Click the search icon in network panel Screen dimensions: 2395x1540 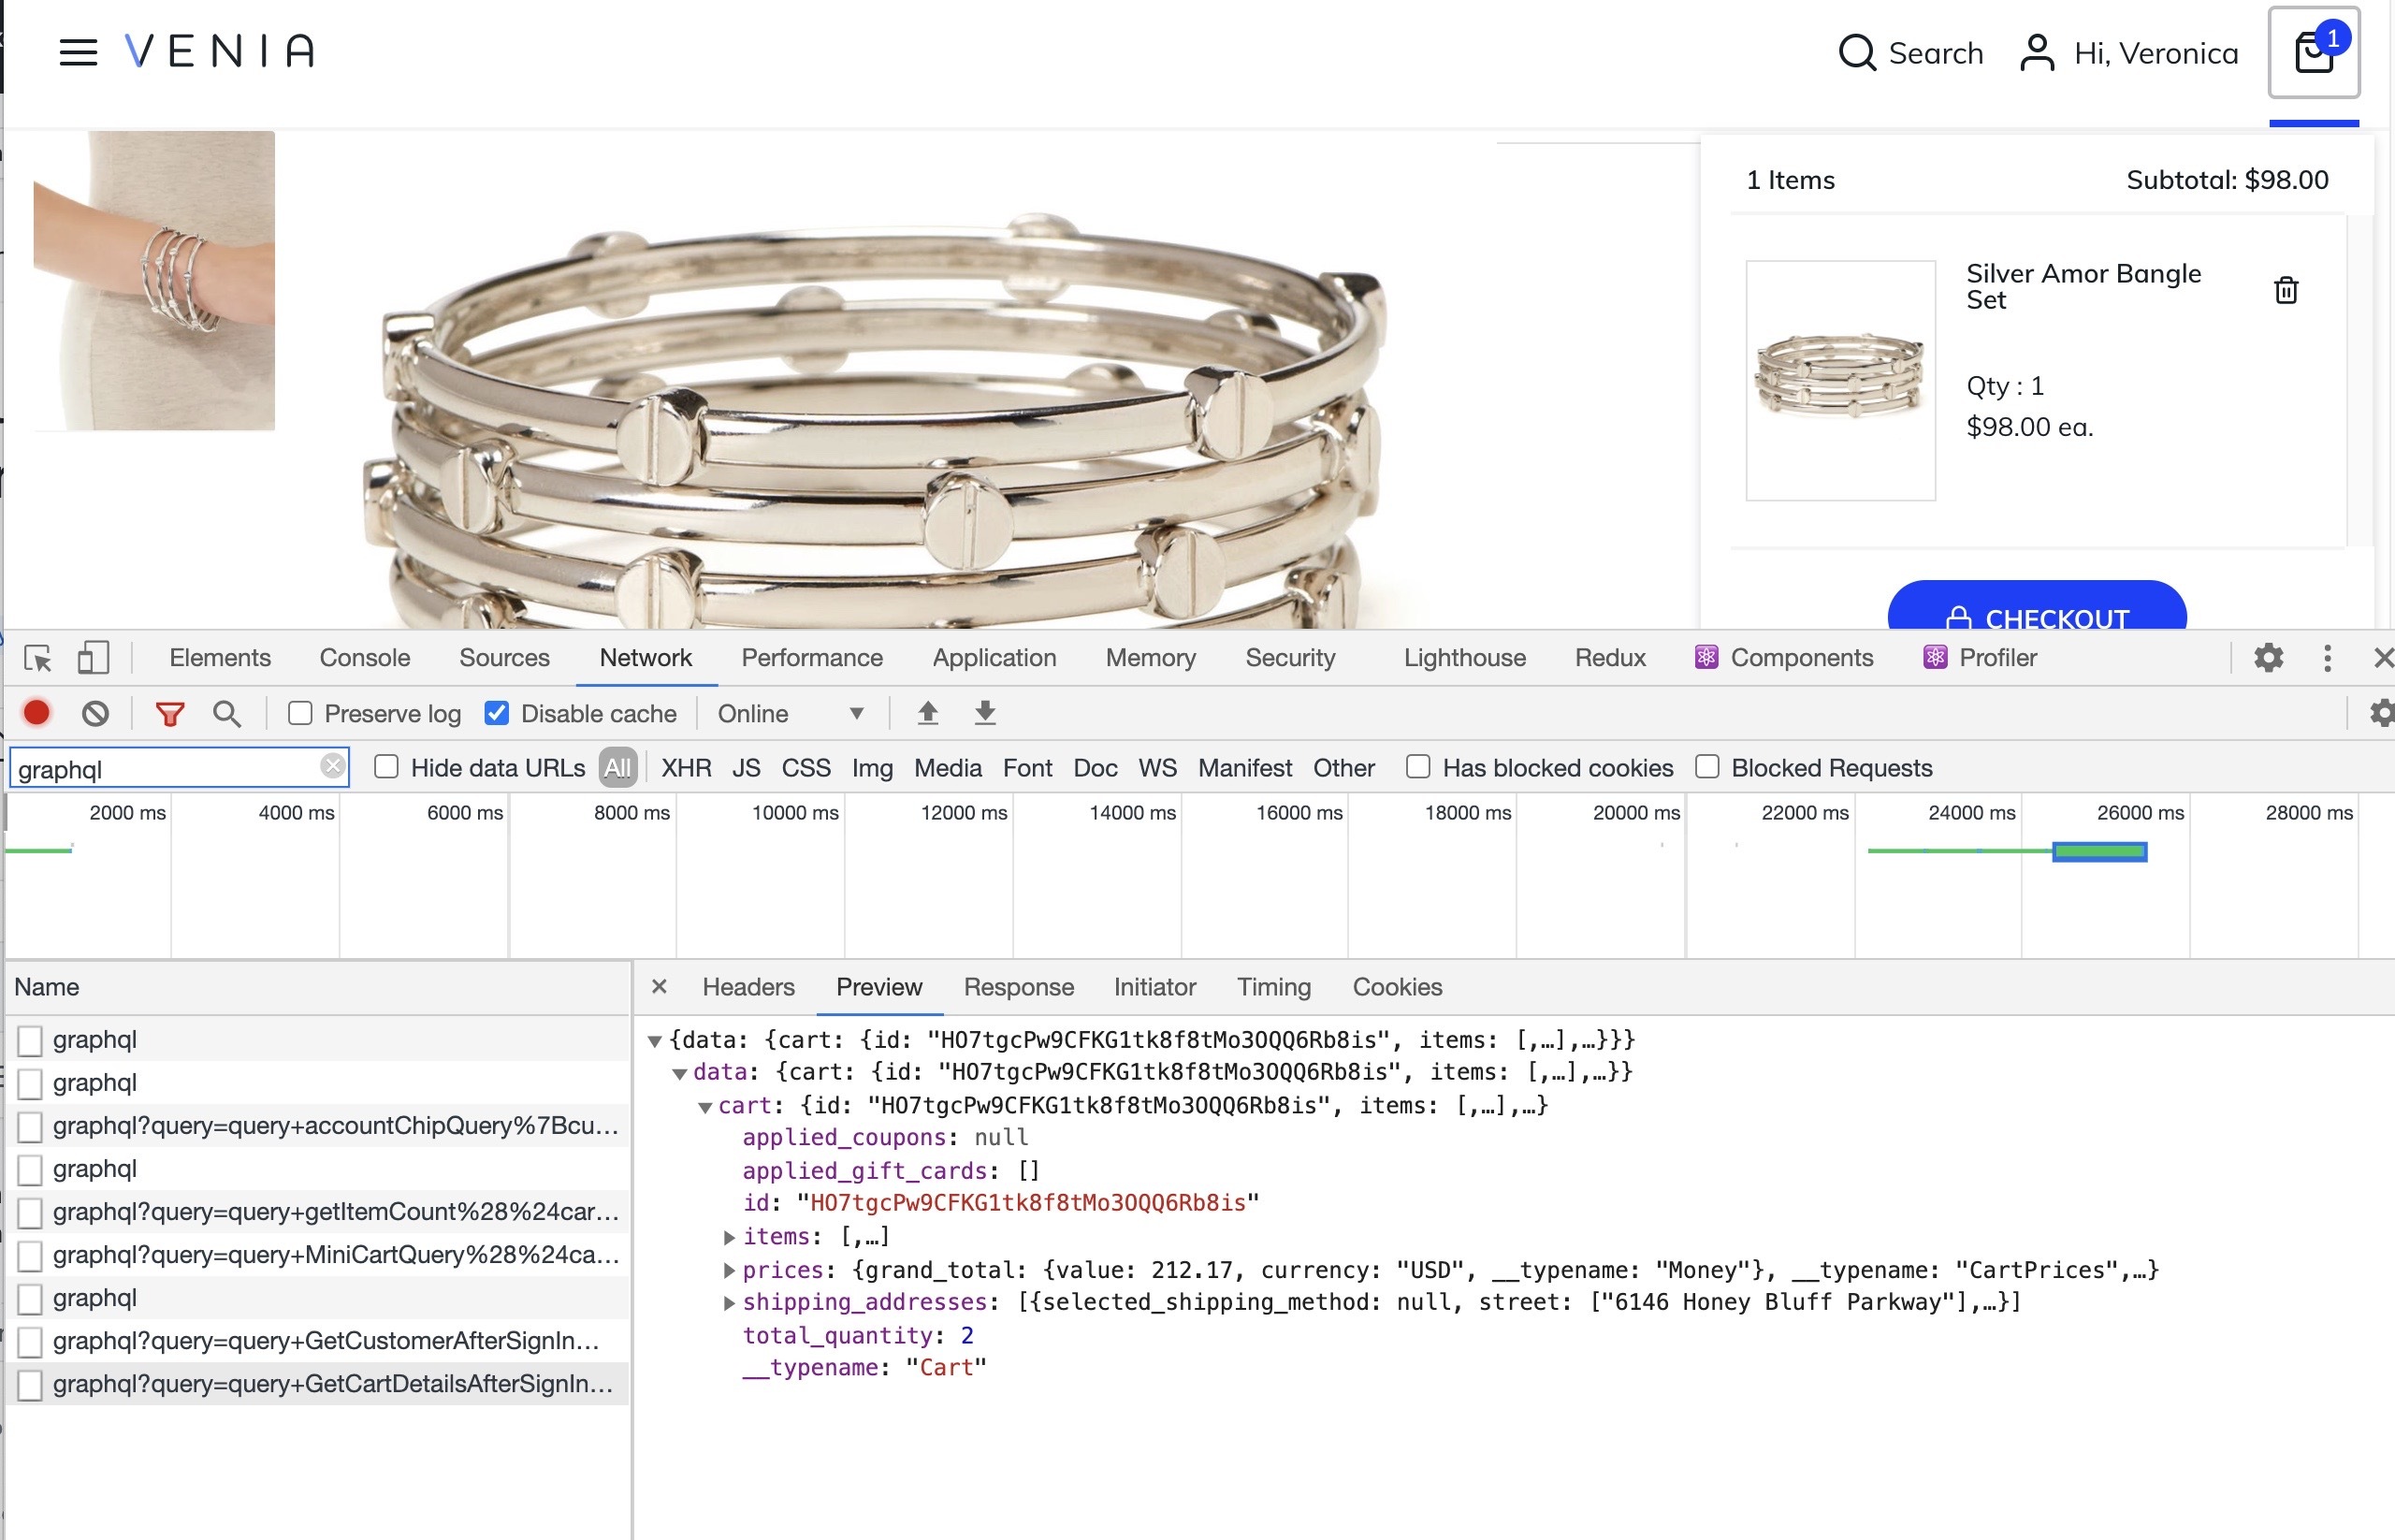(225, 712)
